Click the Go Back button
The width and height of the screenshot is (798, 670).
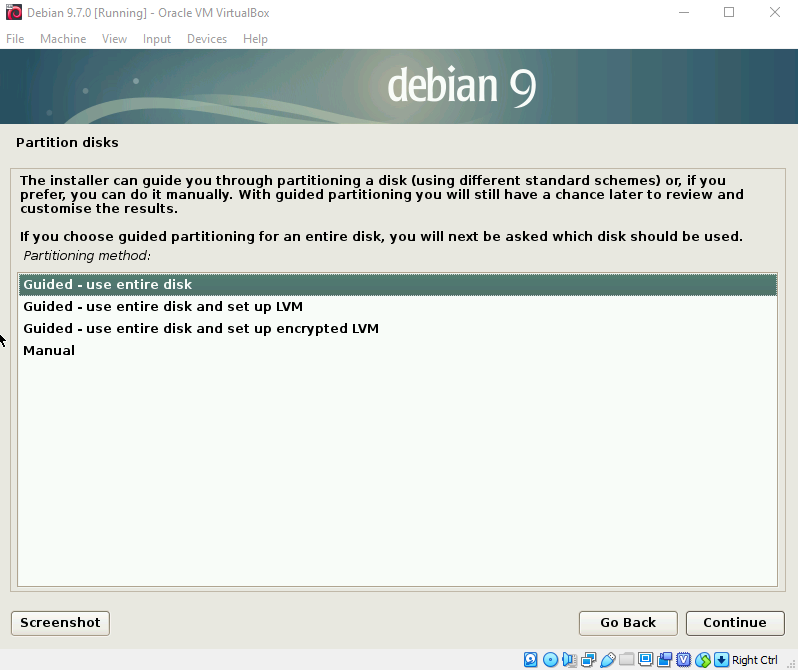pos(628,623)
